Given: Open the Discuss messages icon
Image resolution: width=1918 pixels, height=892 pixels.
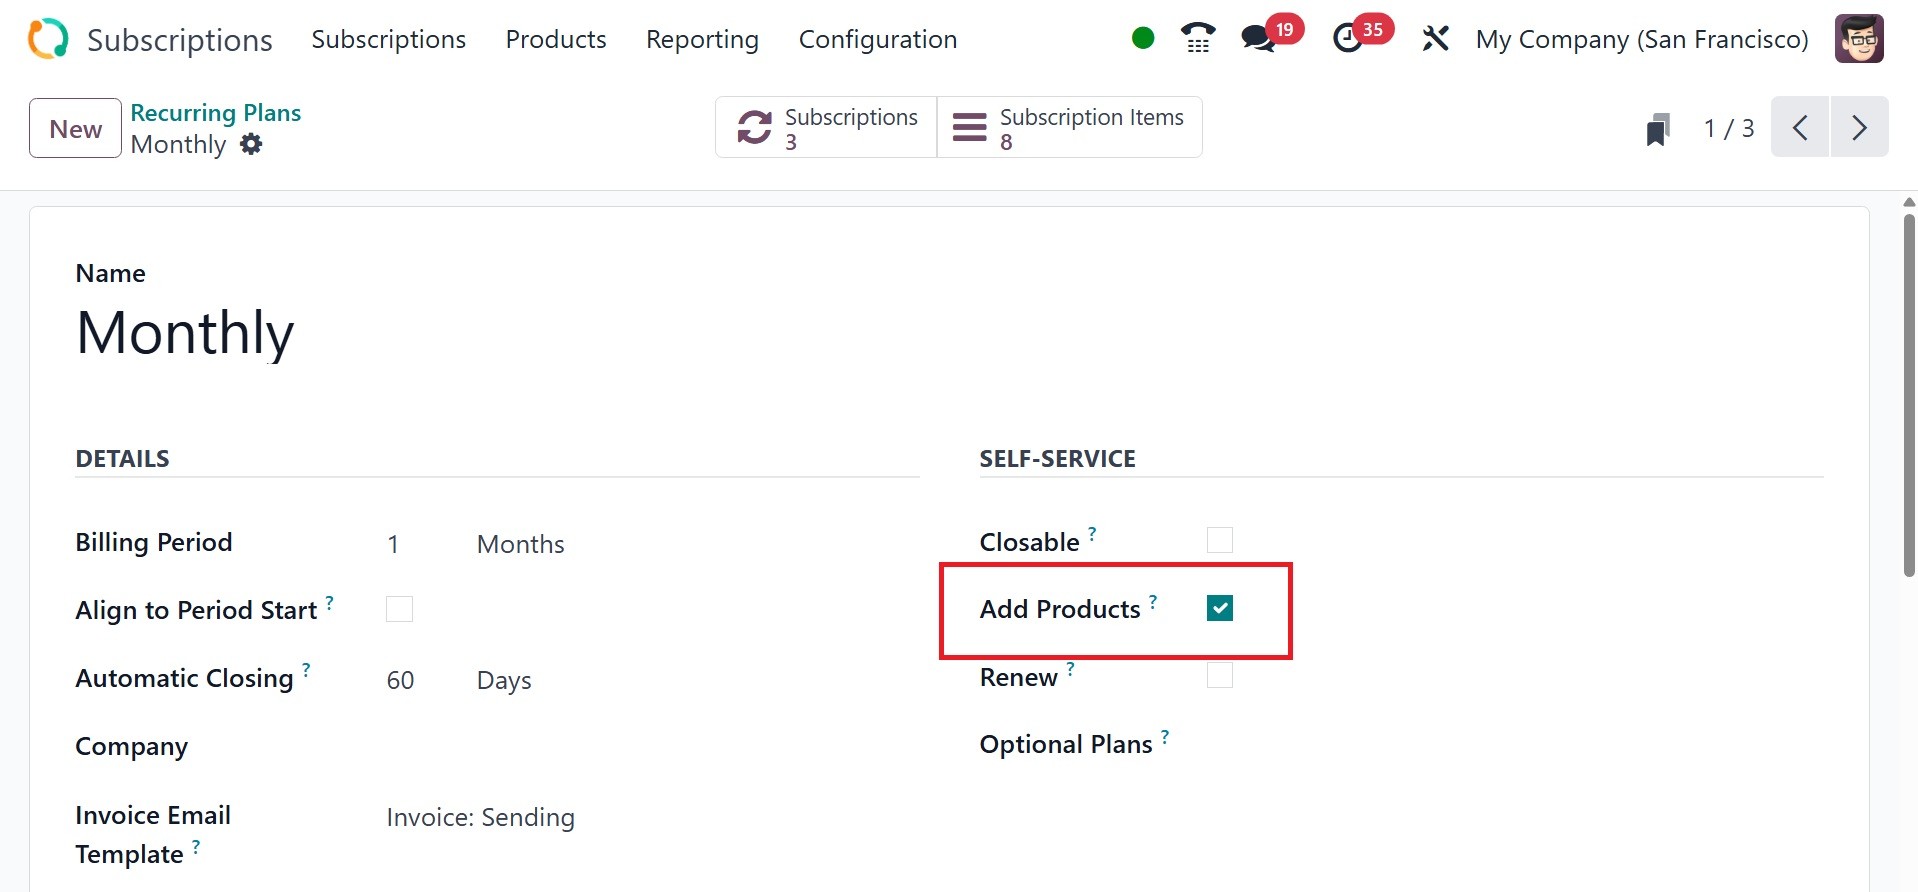Looking at the screenshot, I should pos(1258,39).
